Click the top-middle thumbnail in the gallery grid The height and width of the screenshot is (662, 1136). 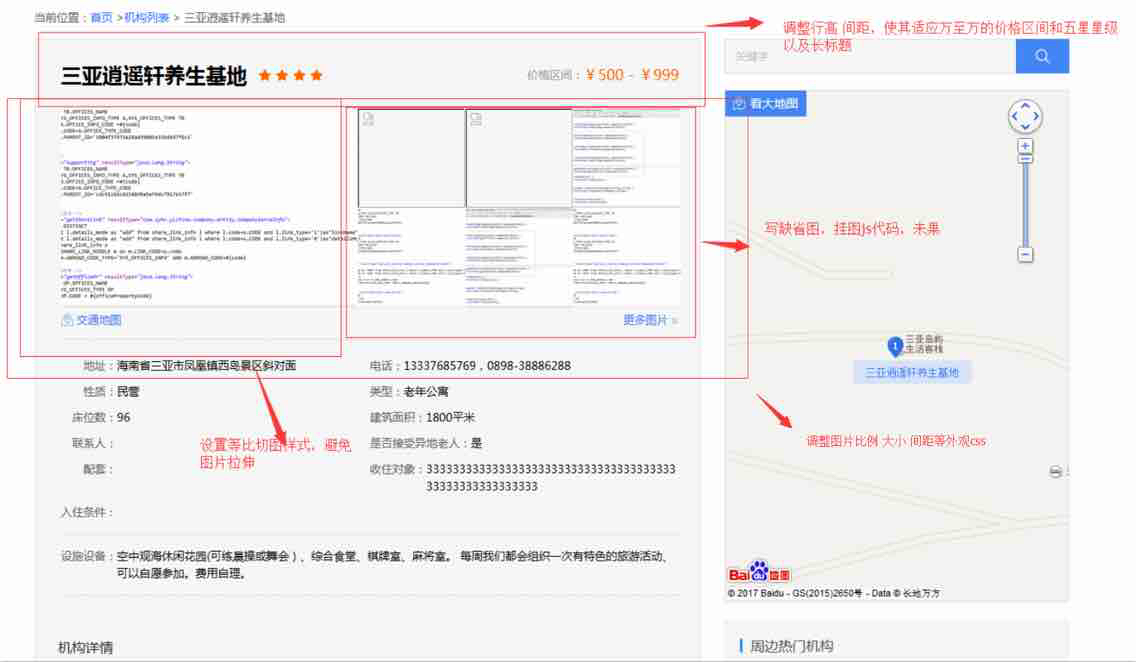(517, 157)
